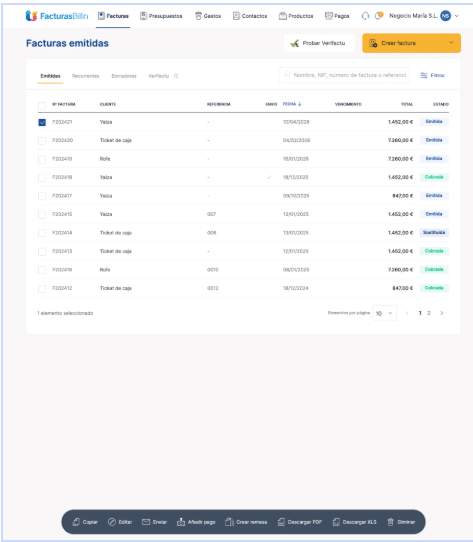Open Pagos via its payment icon
473x542 pixels.
(x=329, y=16)
